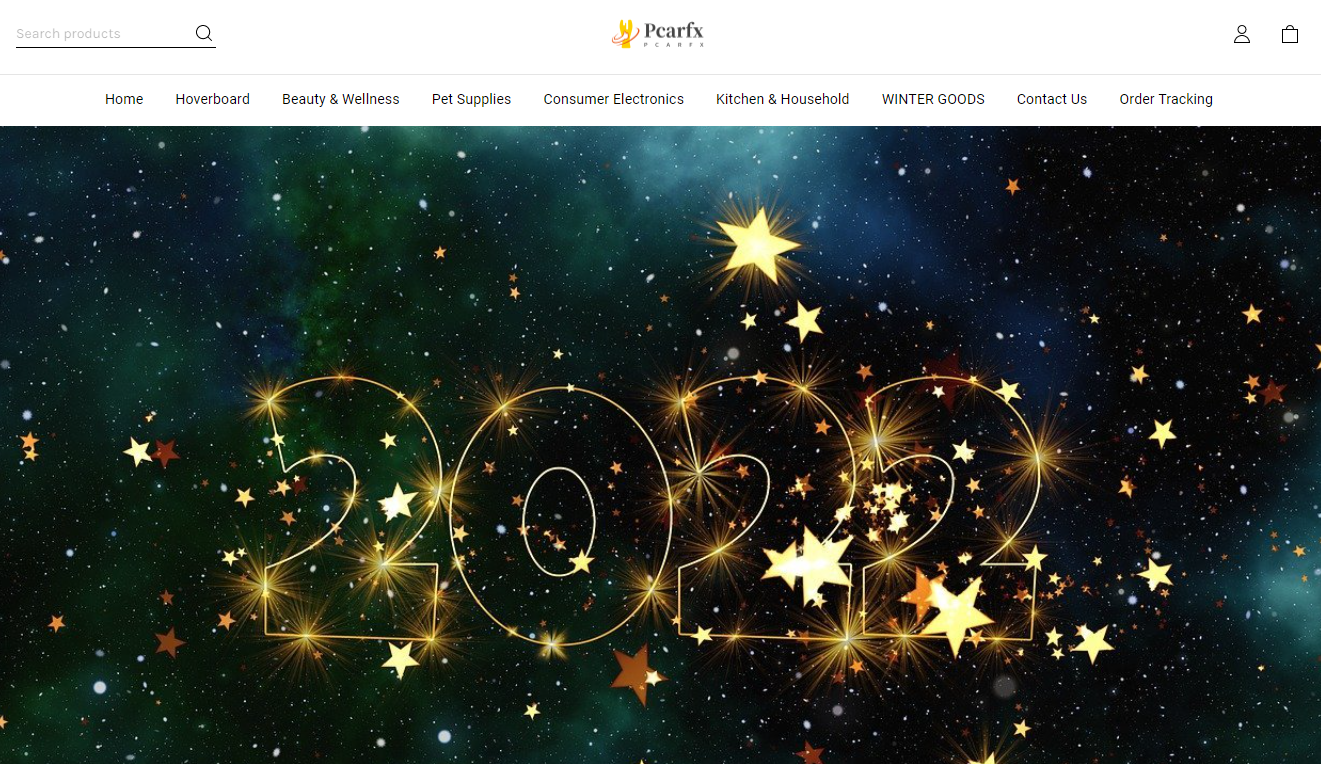The height and width of the screenshot is (764, 1321).
Task: Focus the Search products field
Action: tap(104, 33)
